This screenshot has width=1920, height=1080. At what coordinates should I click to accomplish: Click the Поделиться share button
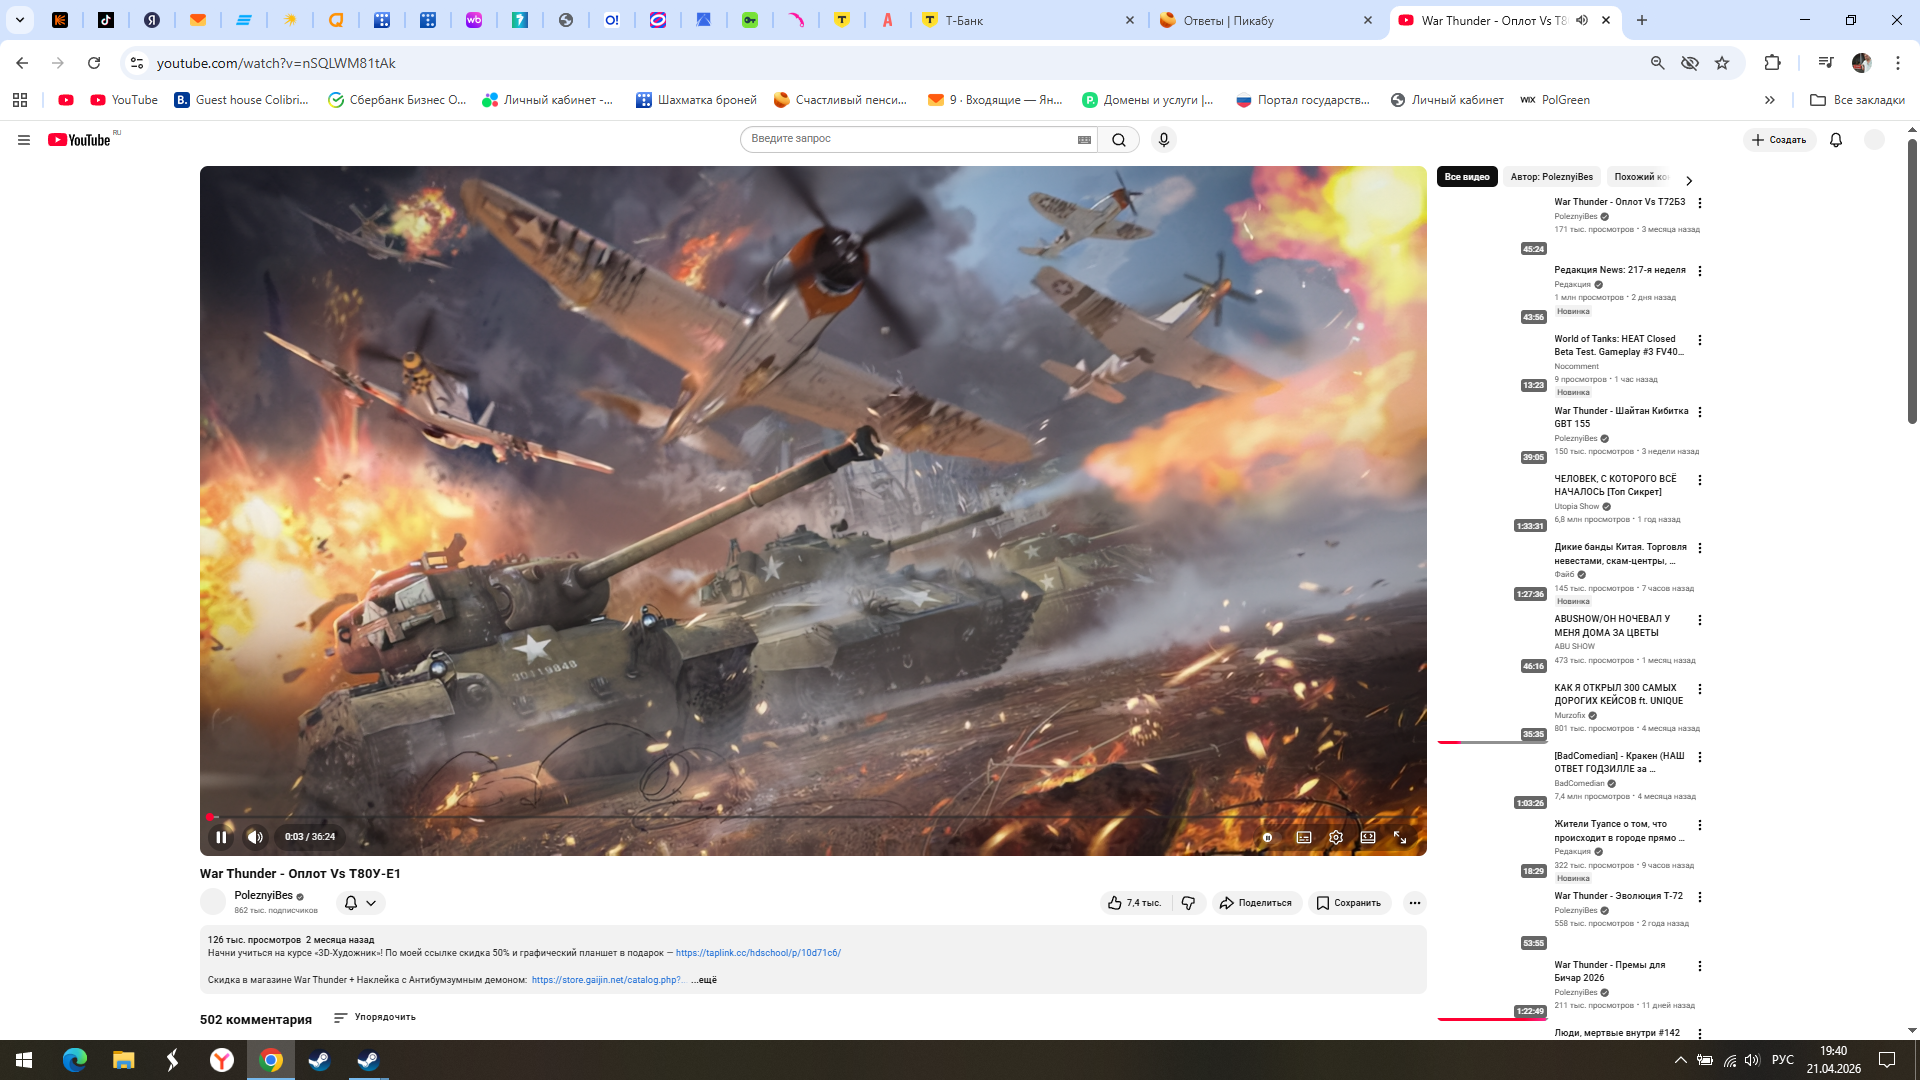pyautogui.click(x=1257, y=903)
